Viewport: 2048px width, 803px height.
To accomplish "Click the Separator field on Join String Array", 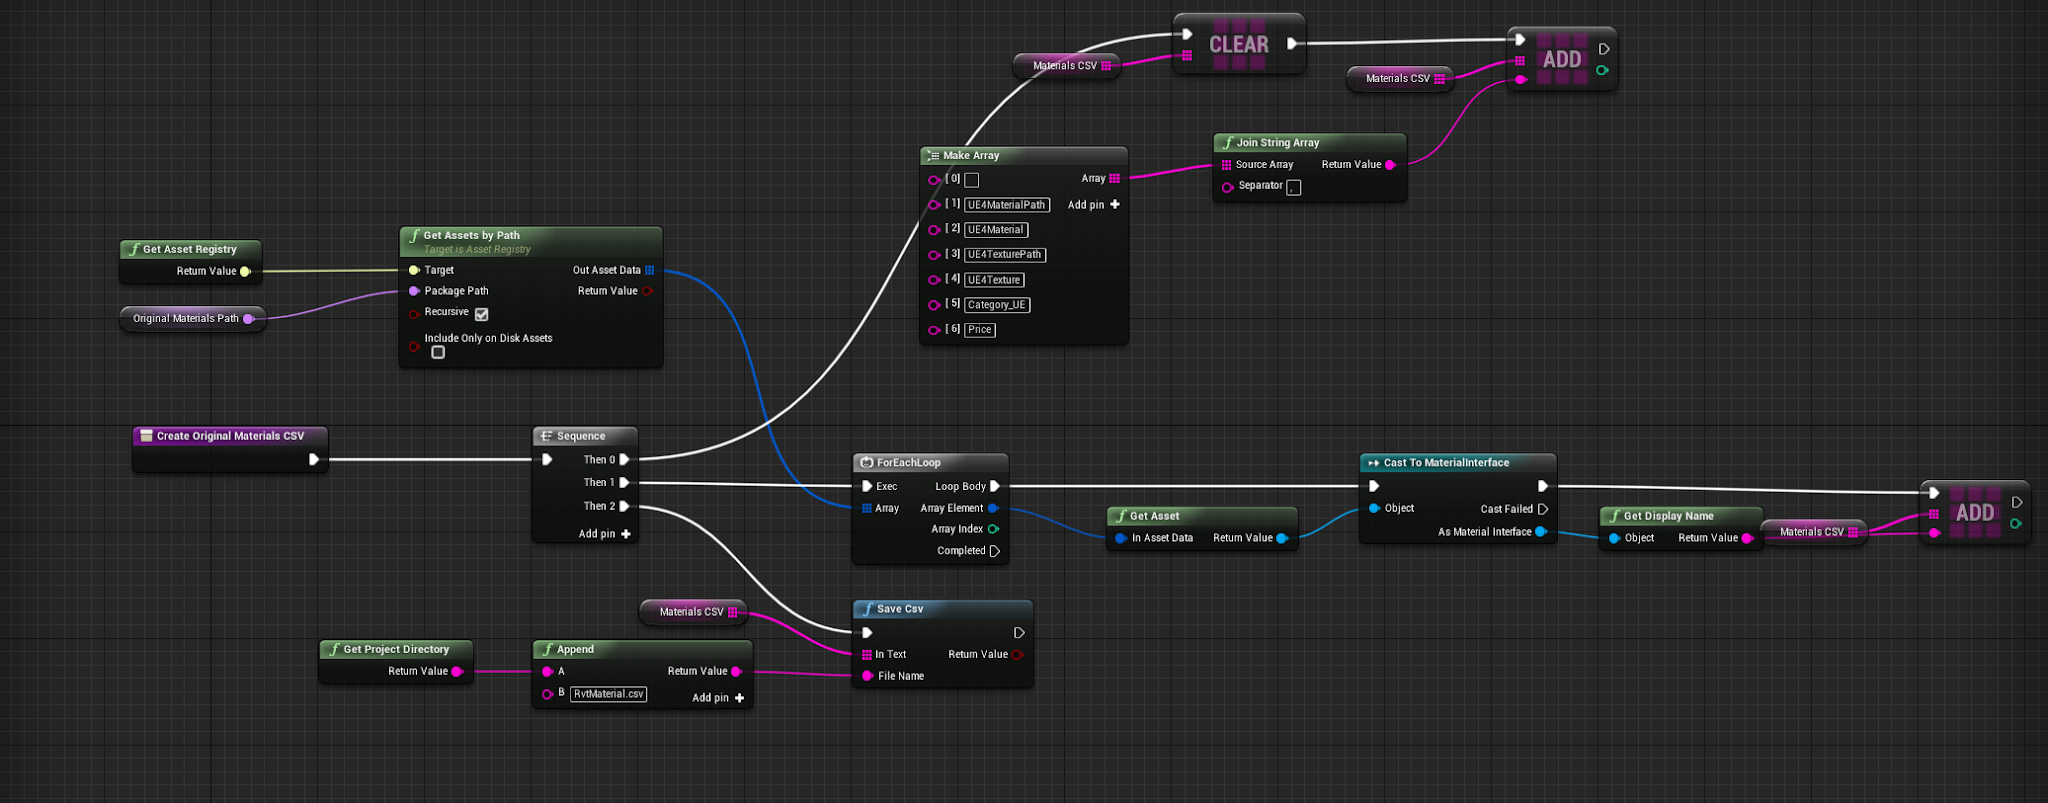I will [1294, 187].
